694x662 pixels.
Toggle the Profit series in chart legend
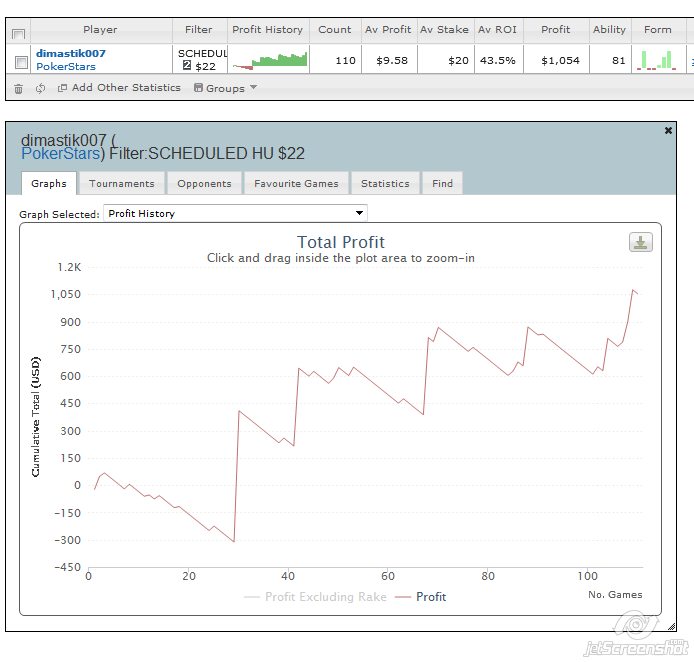[421, 597]
